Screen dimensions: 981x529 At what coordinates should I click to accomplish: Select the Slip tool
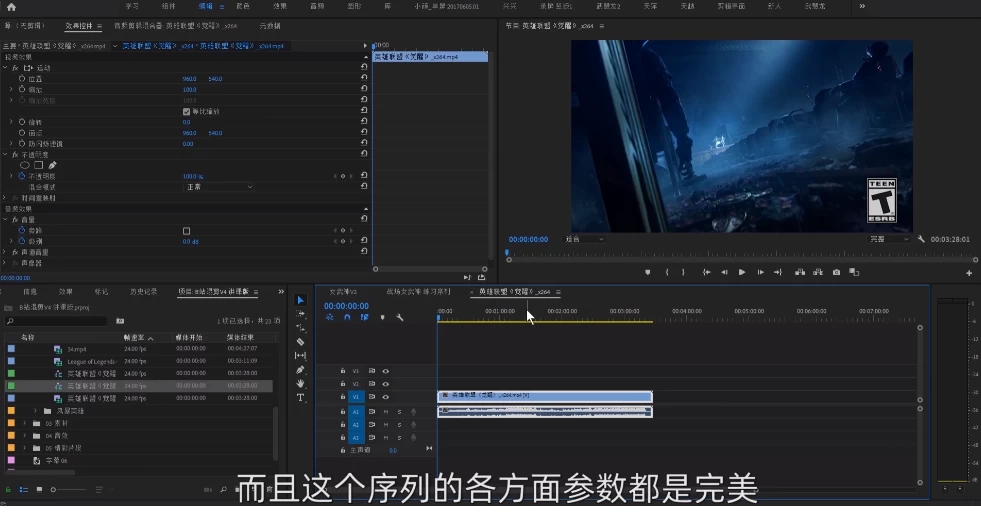coord(300,356)
